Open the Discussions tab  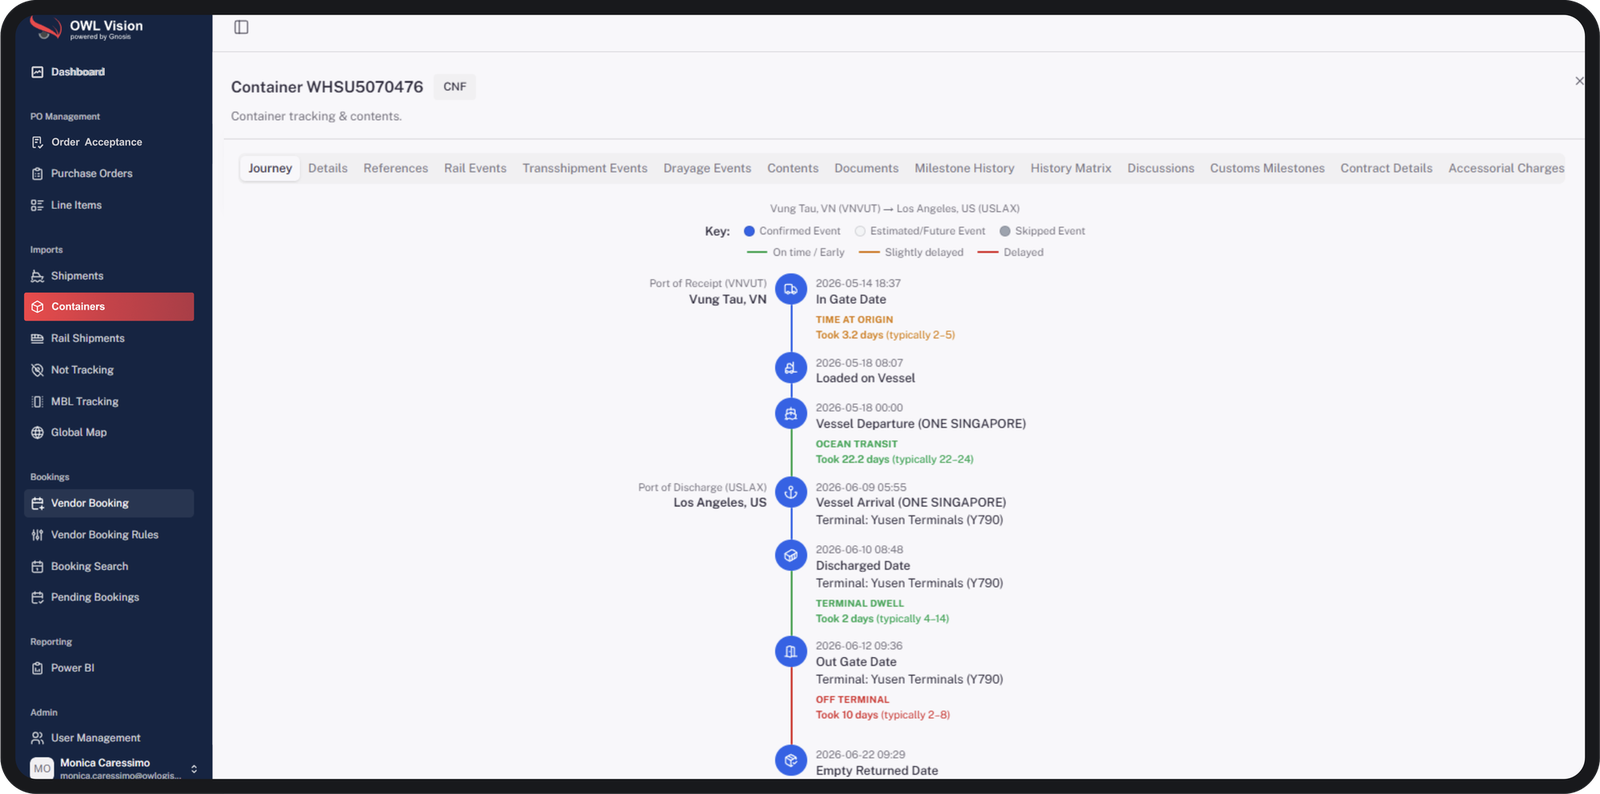(1161, 168)
